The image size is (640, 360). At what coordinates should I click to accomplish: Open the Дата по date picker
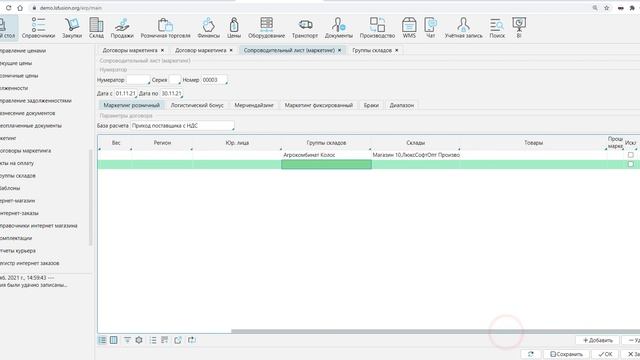tap(171, 93)
